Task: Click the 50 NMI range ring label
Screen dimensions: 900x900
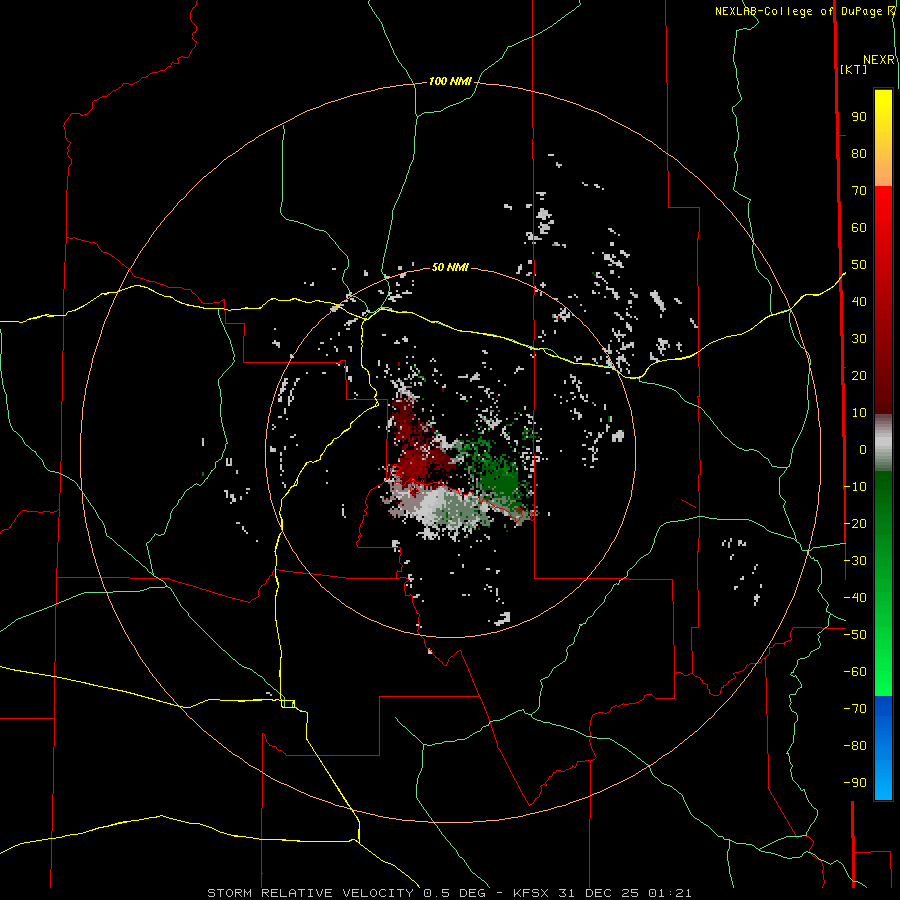Action: pyautogui.click(x=450, y=267)
